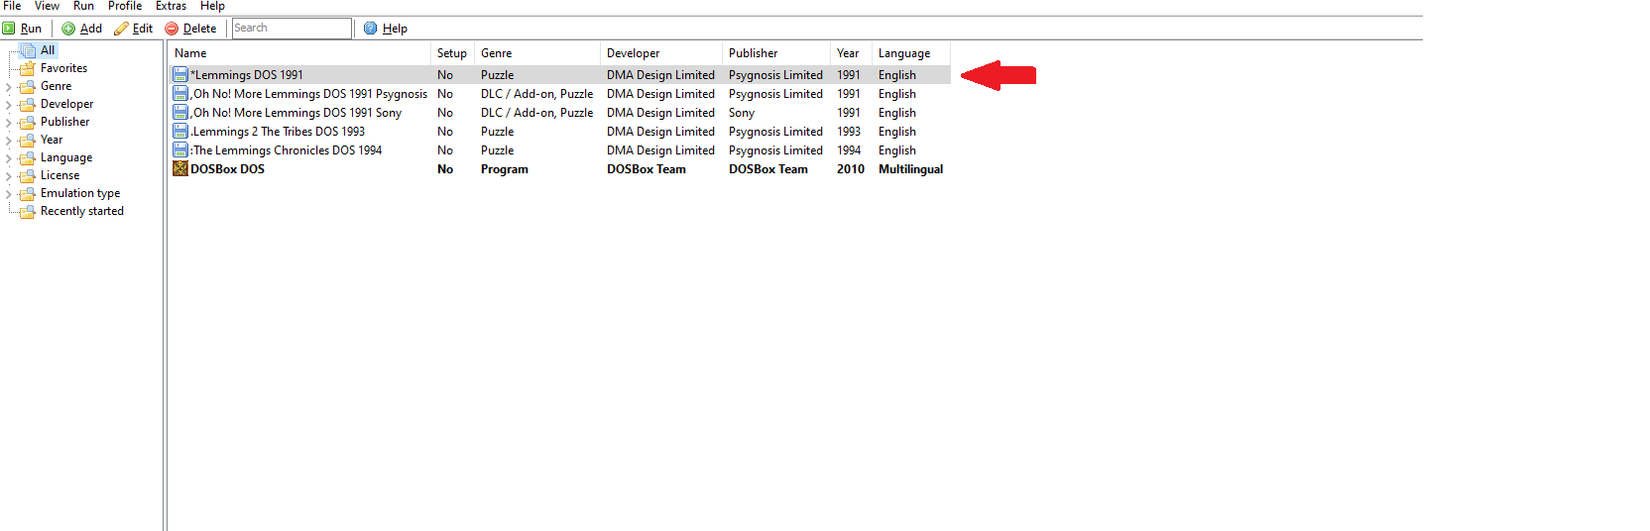Select the Favorites tree item label
This screenshot has width=1650, height=531.
(64, 68)
